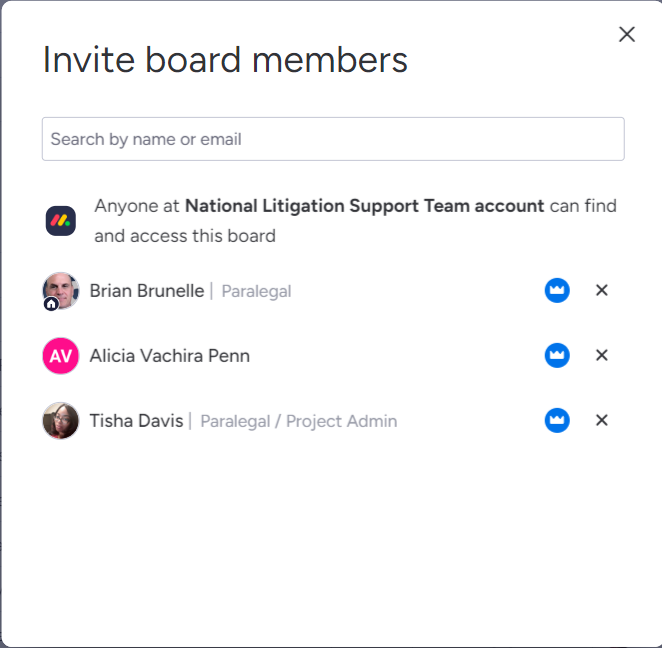
Task: Toggle owner crown for Alicia Vachira Penn
Action: pos(557,355)
